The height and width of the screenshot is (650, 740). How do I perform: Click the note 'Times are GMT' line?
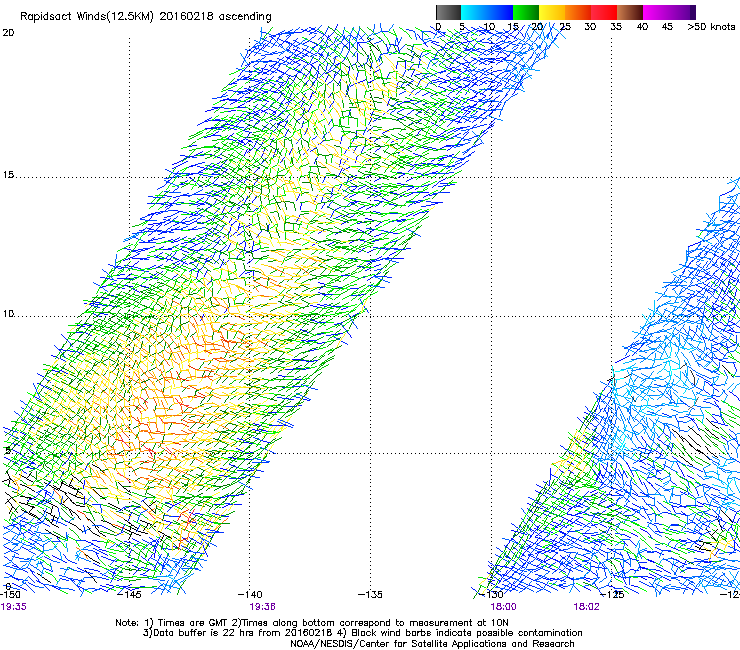tap(312, 623)
